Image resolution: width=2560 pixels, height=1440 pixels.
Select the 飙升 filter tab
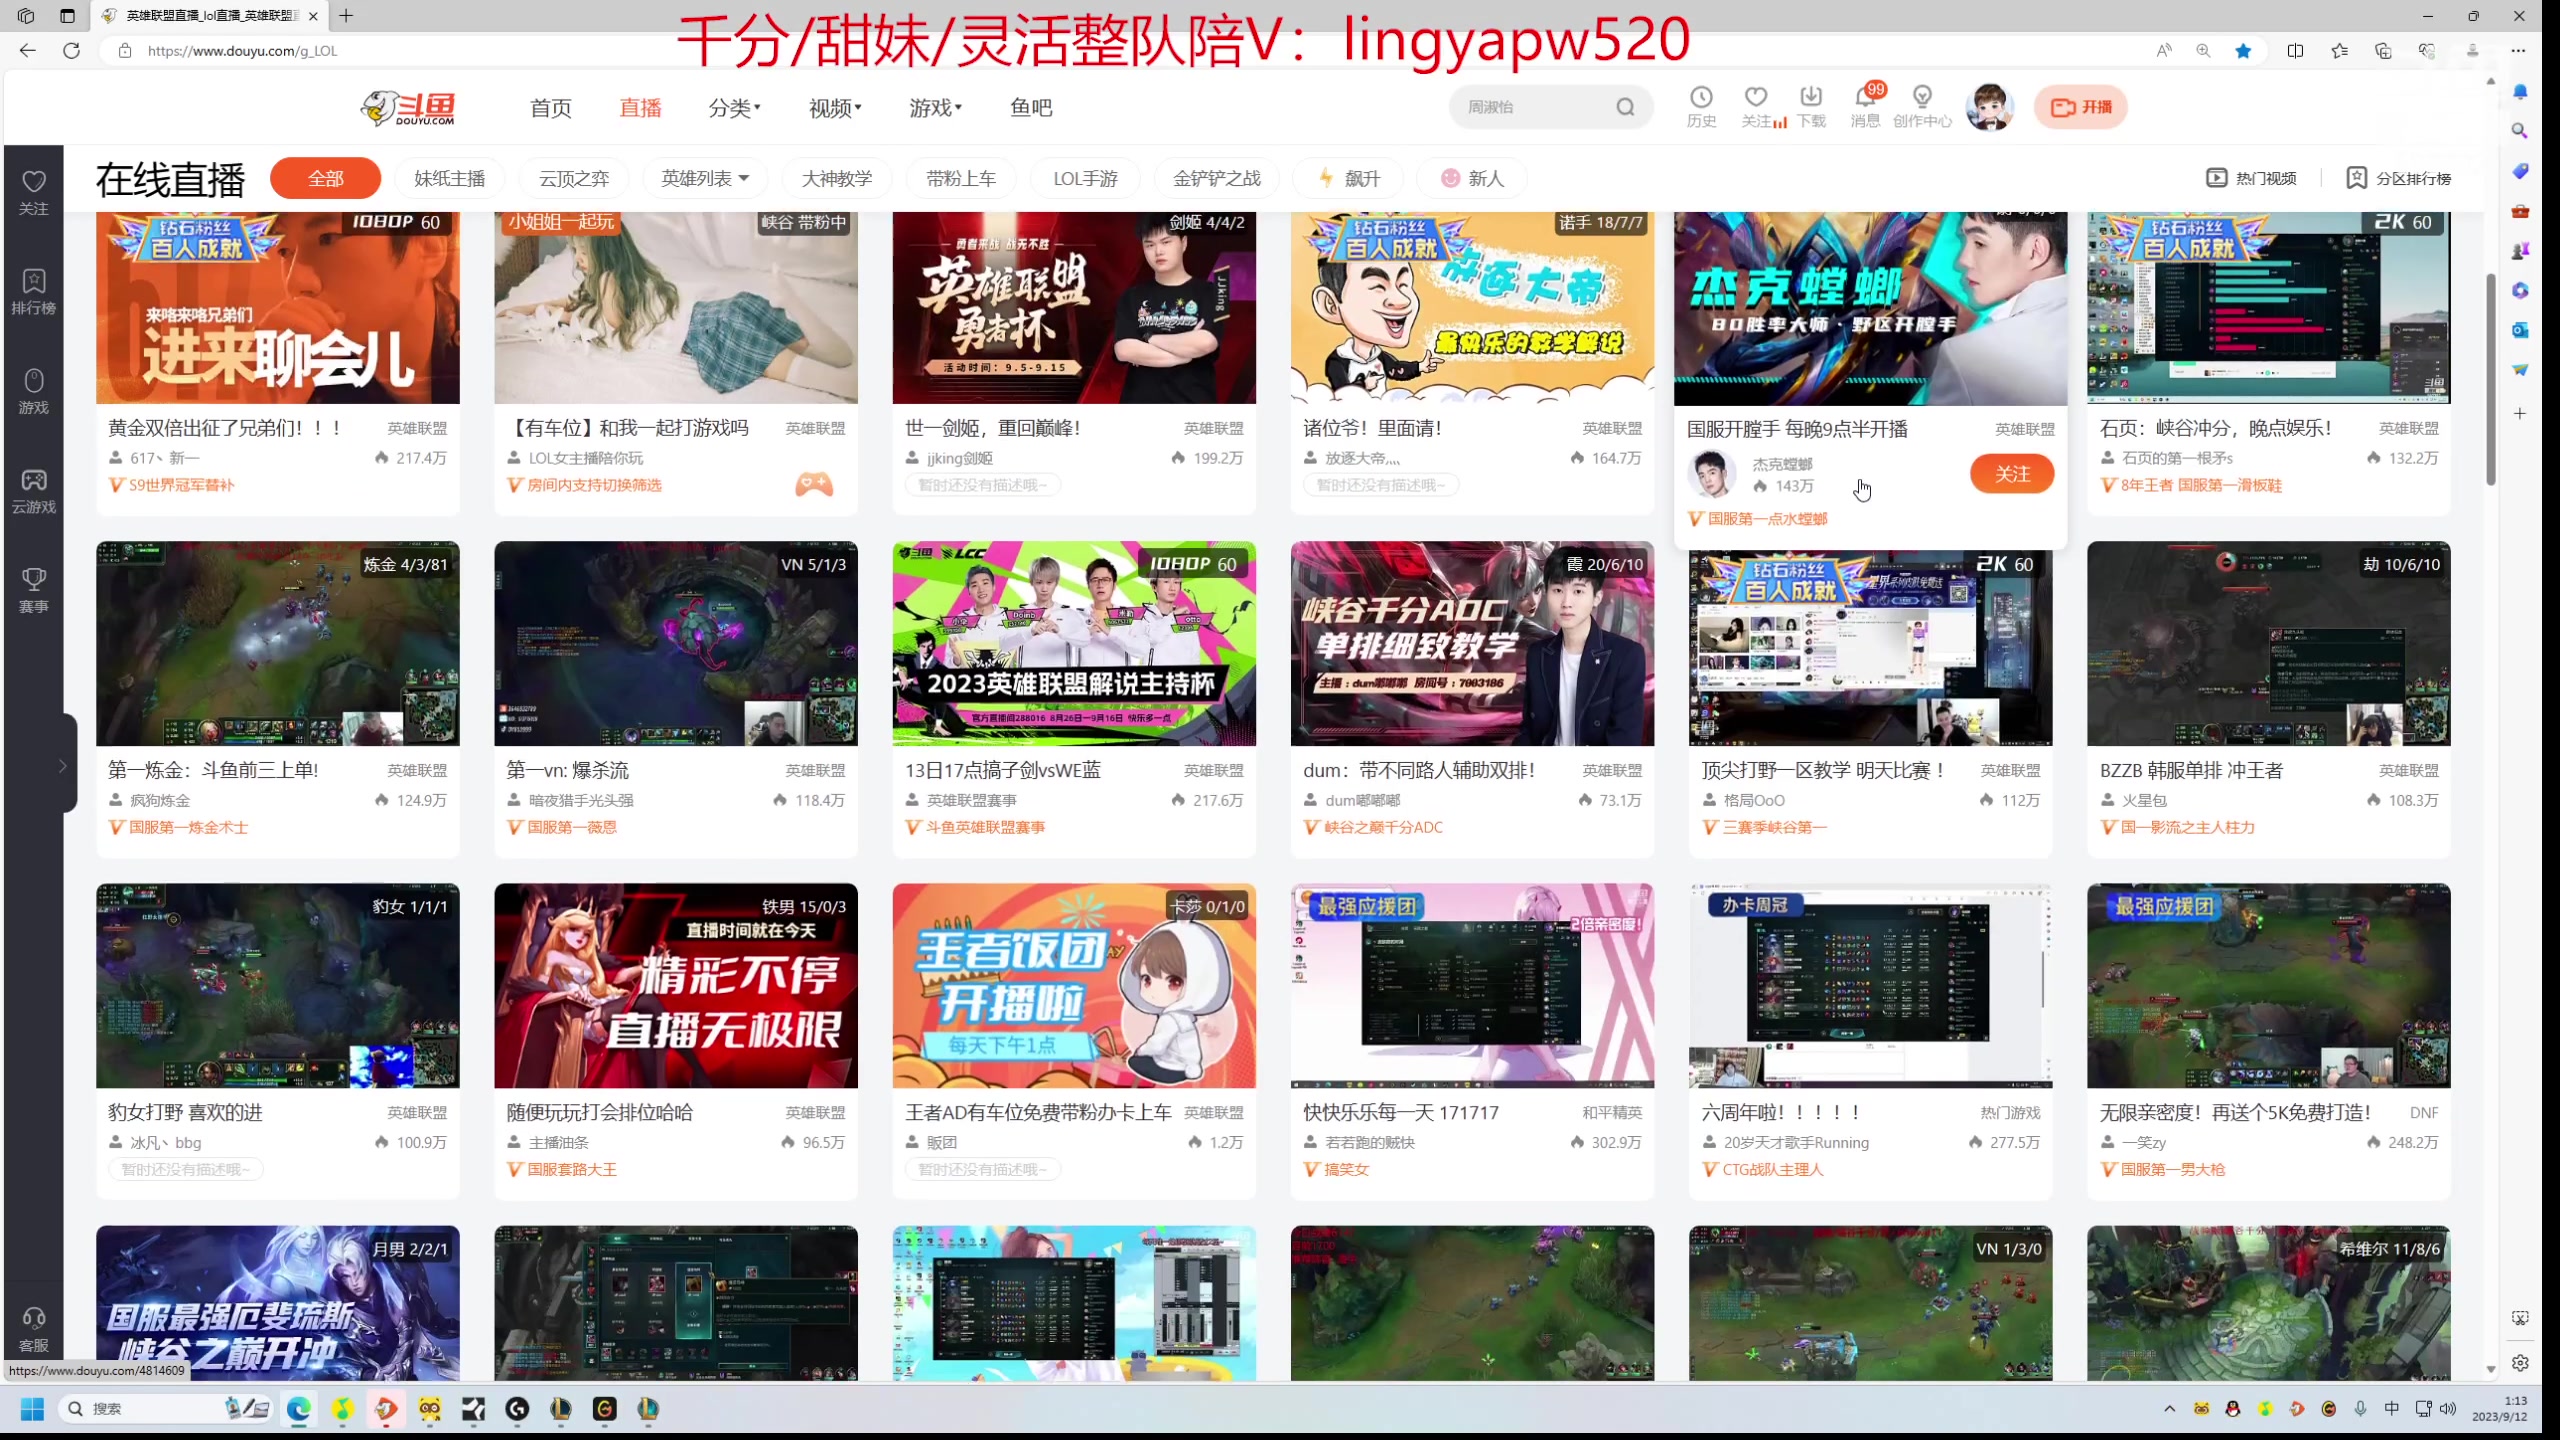(1348, 178)
